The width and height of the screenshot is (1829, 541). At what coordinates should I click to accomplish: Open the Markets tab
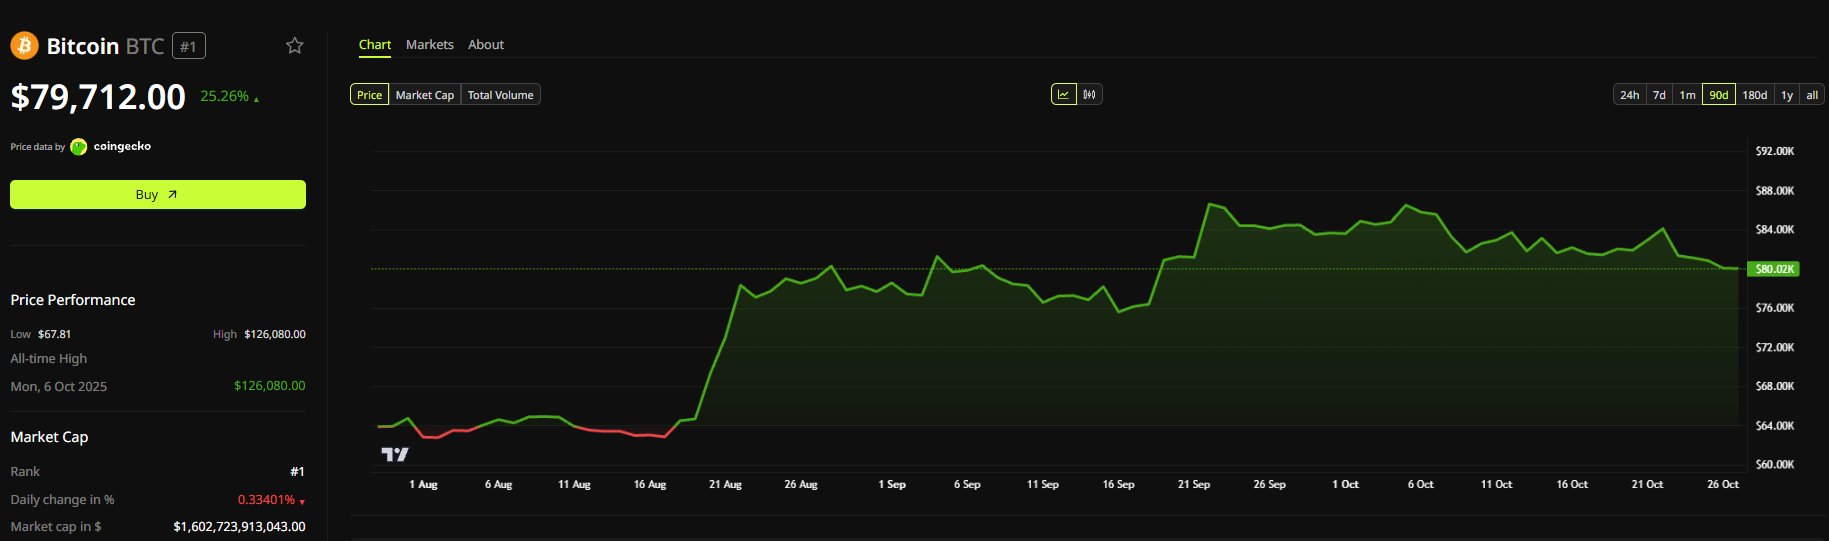click(x=430, y=45)
